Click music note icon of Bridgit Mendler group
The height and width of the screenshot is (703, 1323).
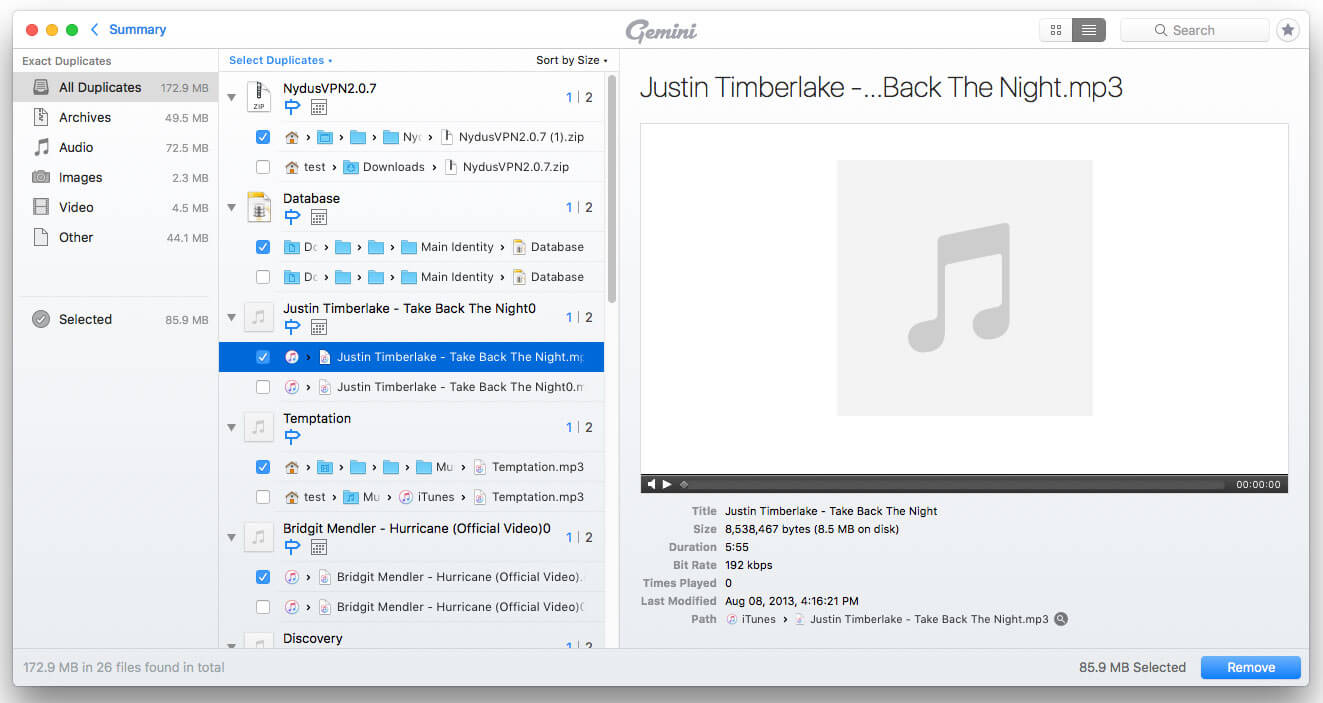259,537
